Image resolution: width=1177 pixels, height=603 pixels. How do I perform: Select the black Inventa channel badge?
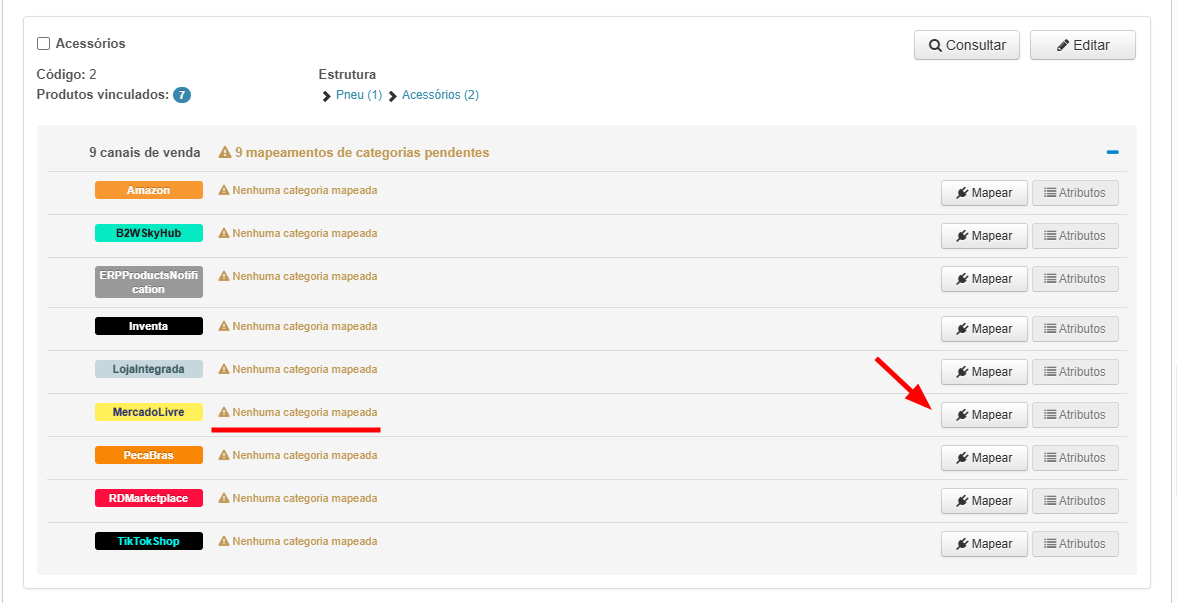[x=149, y=326]
